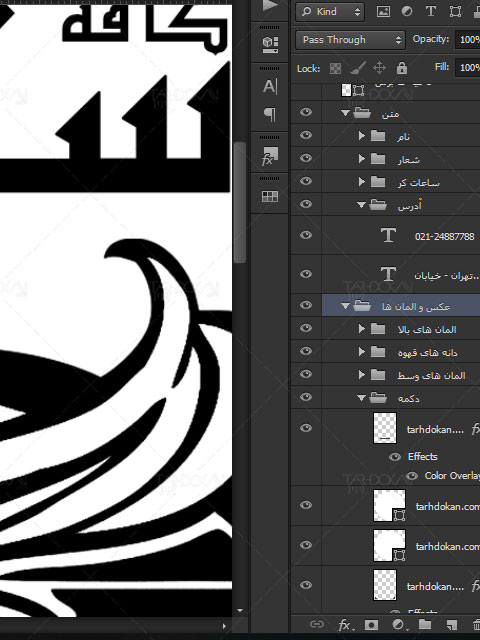Open the Swatches grid panel icon
The width and height of the screenshot is (480, 640).
270,197
